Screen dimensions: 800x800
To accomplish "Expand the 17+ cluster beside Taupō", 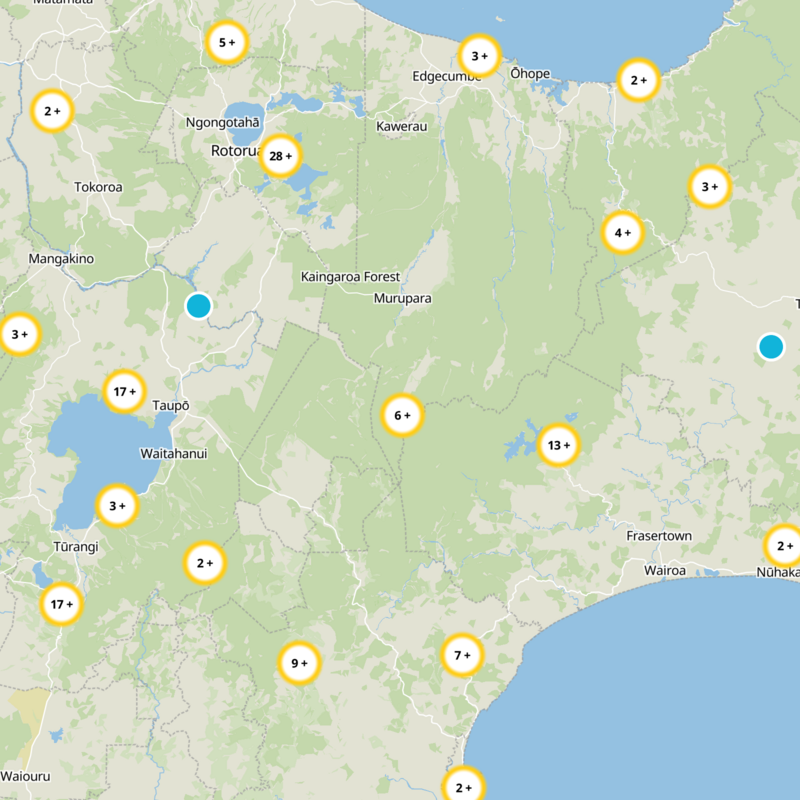I will pos(124,391).
